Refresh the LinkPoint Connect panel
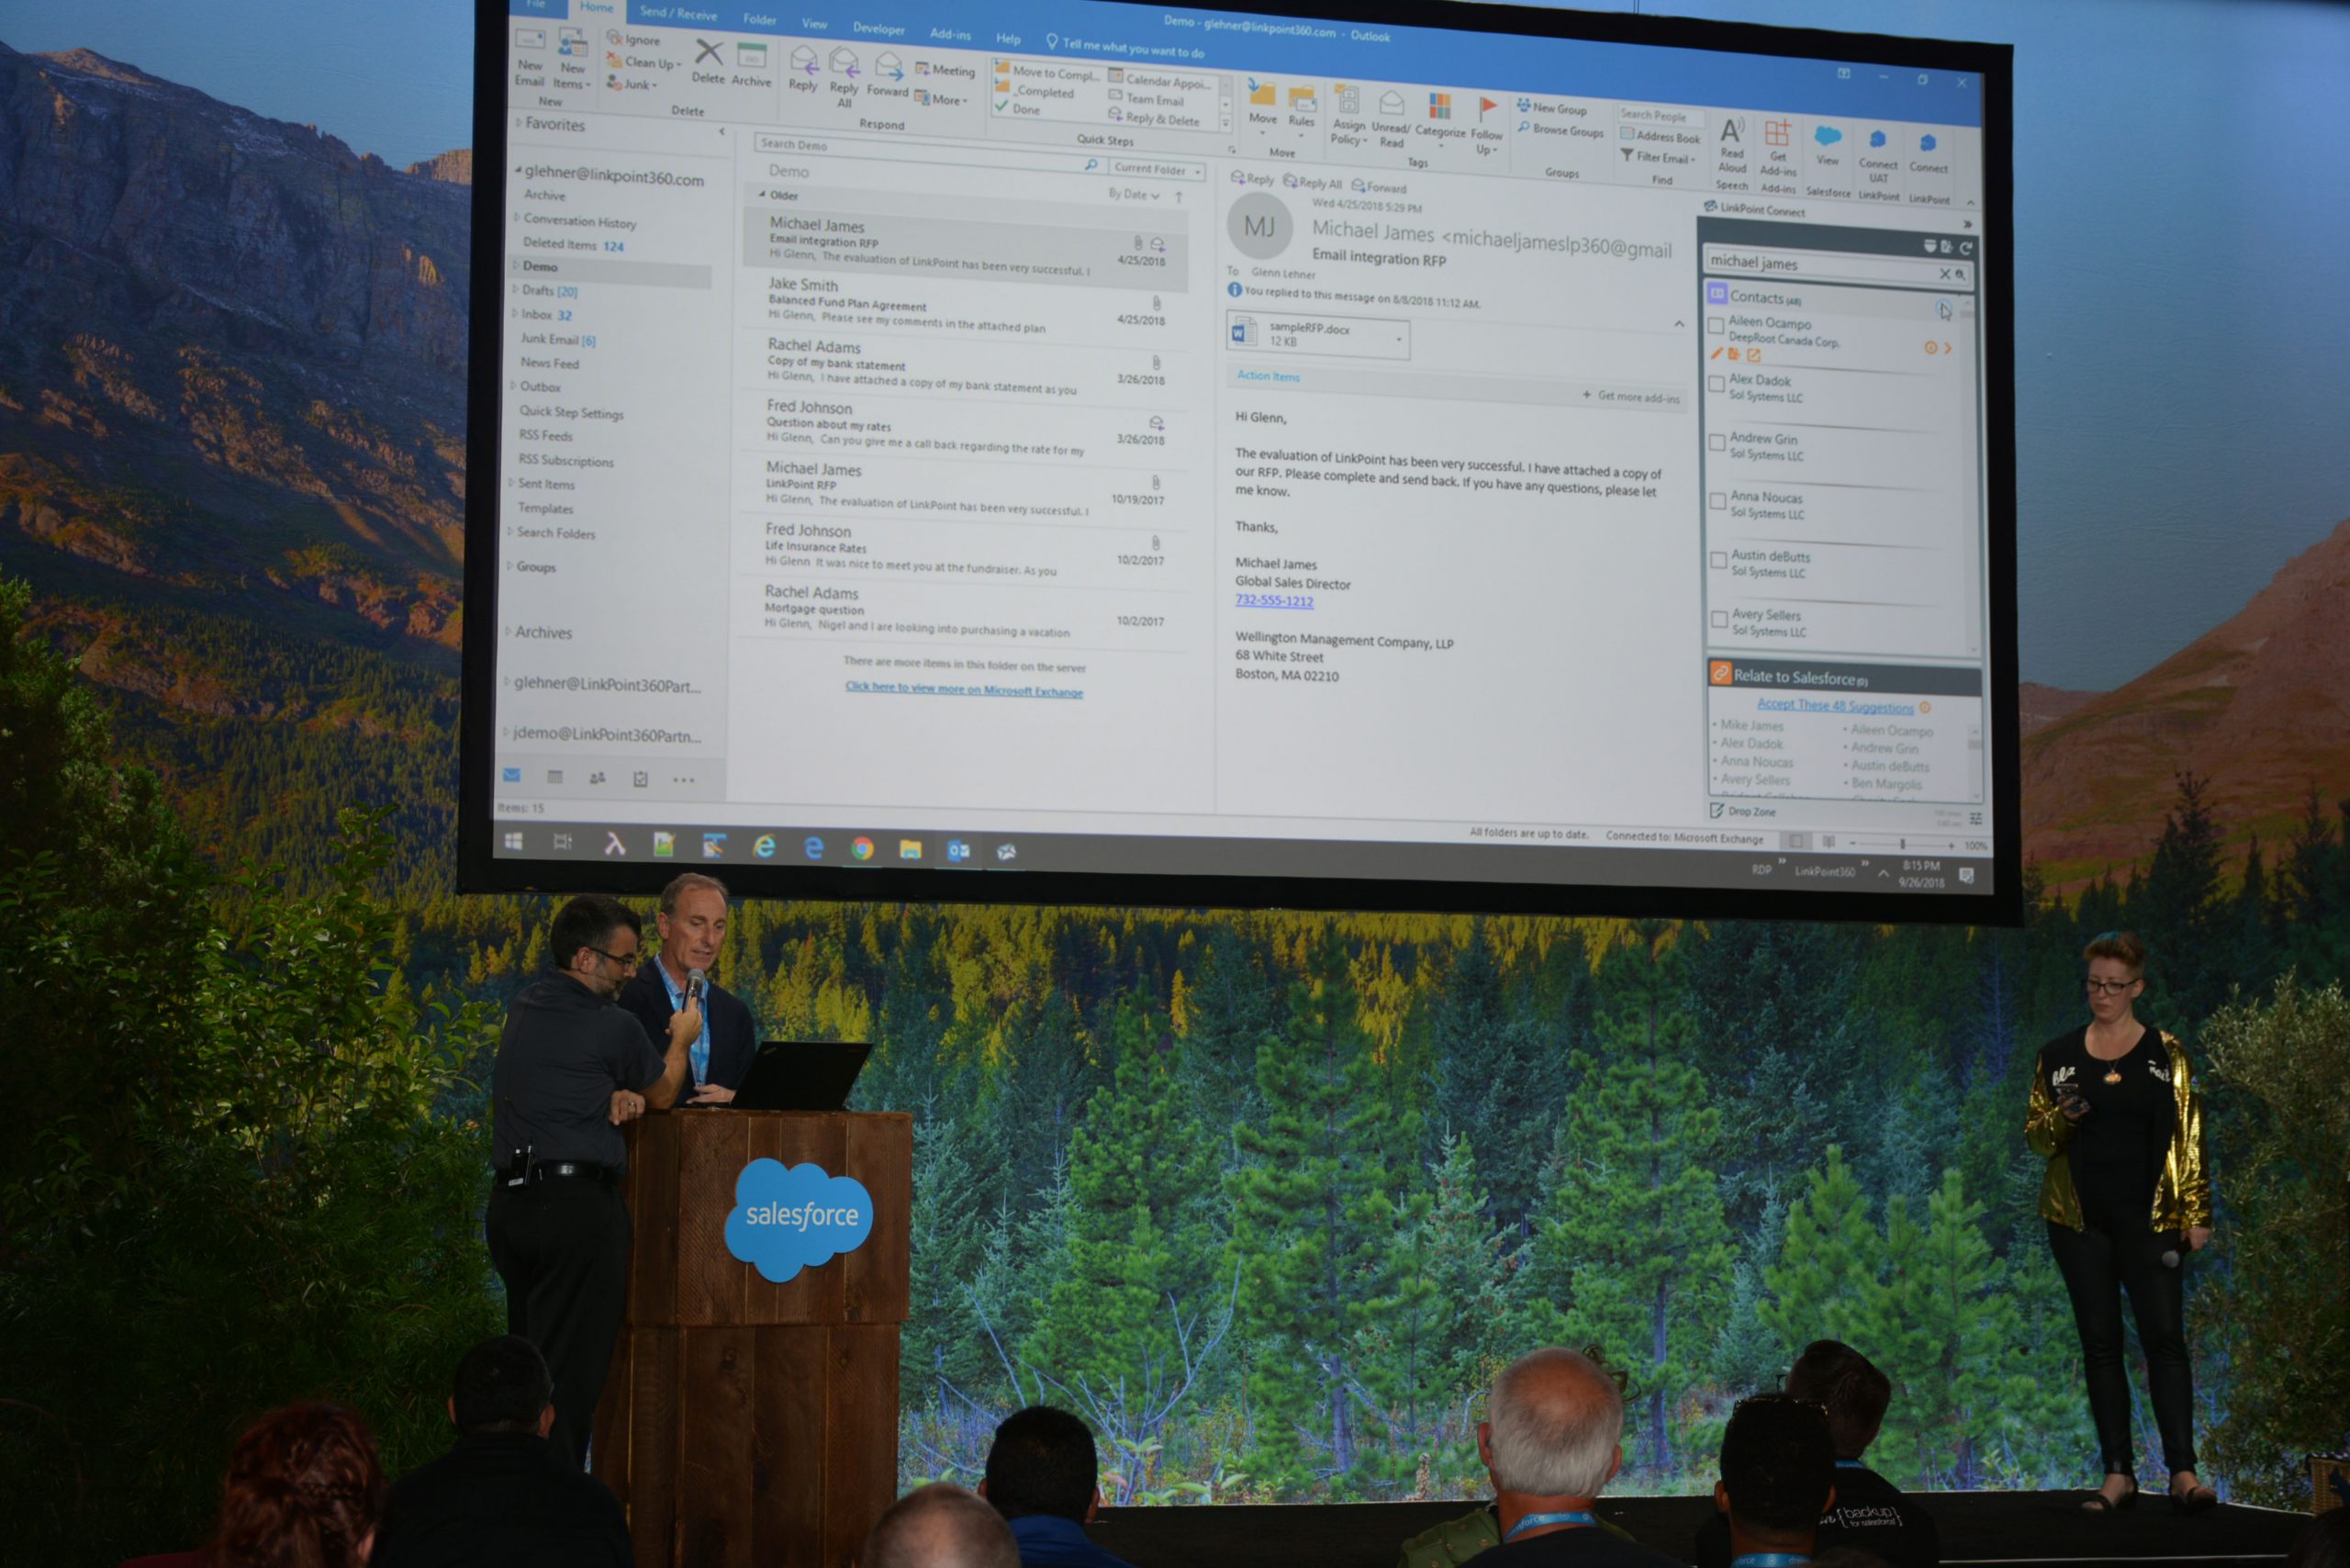Viewport: 2350px width, 1568px height. 1966,247
